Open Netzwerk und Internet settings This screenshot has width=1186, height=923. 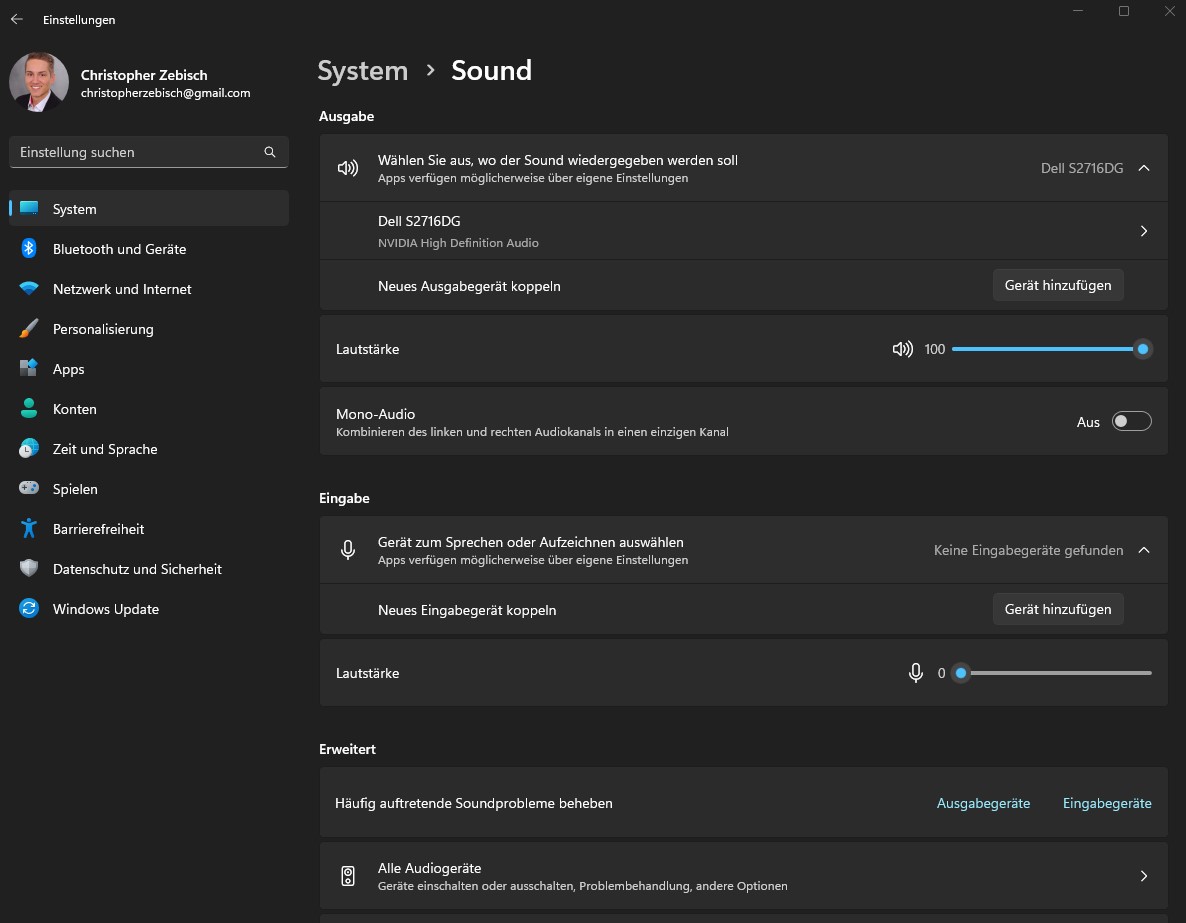pyautogui.click(x=122, y=289)
